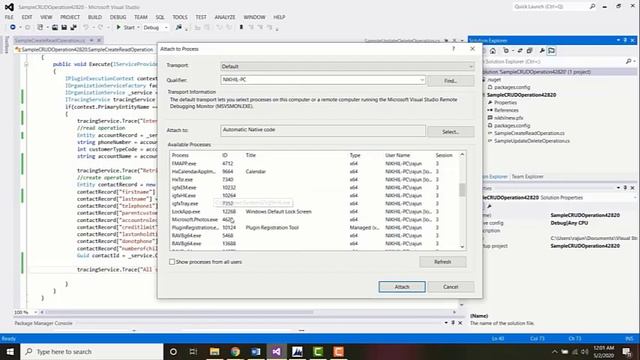Click the process list scroll down arrow
Screen dimensions: 640x360
coord(462,247)
